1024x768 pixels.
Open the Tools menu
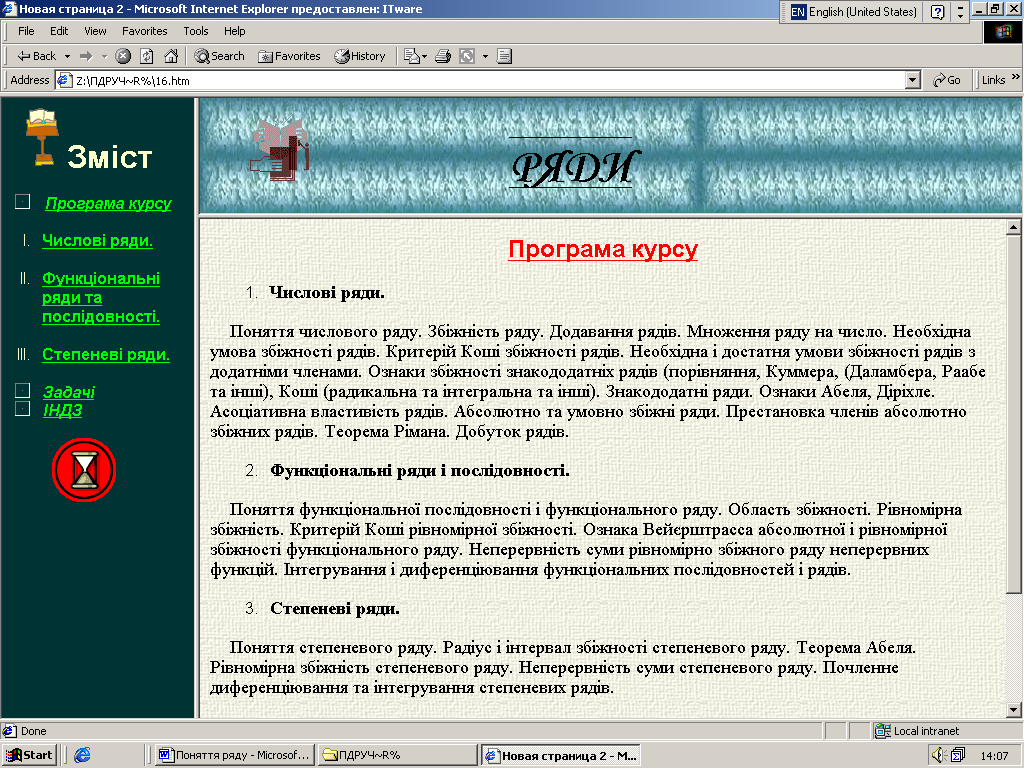195,31
